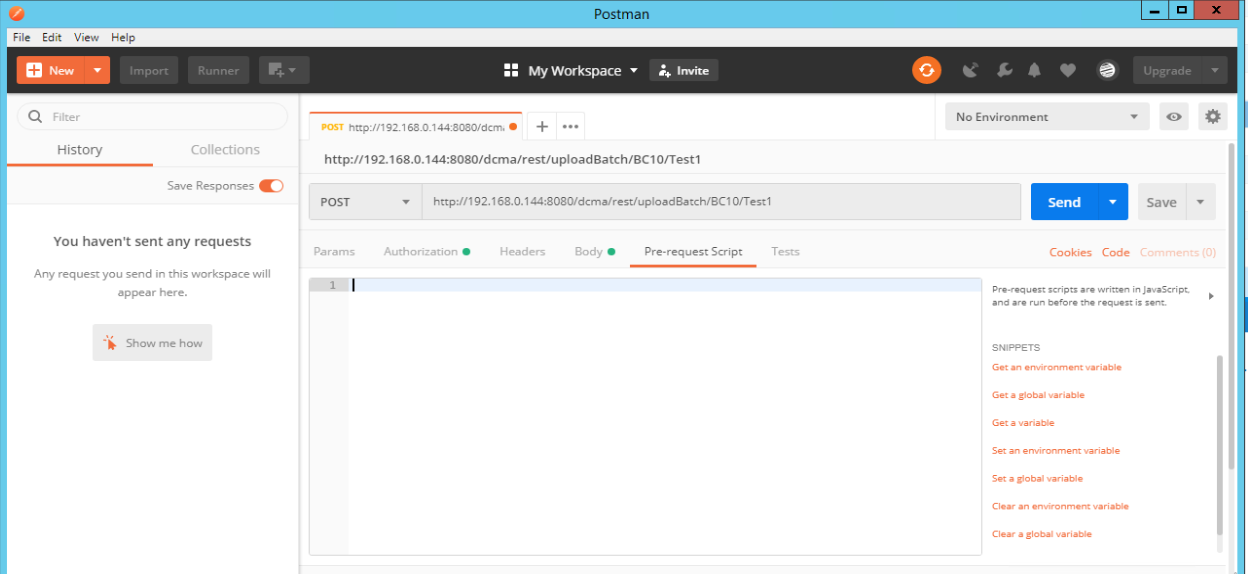
Task: Insert Get a global variable snippet
Action: click(1038, 395)
